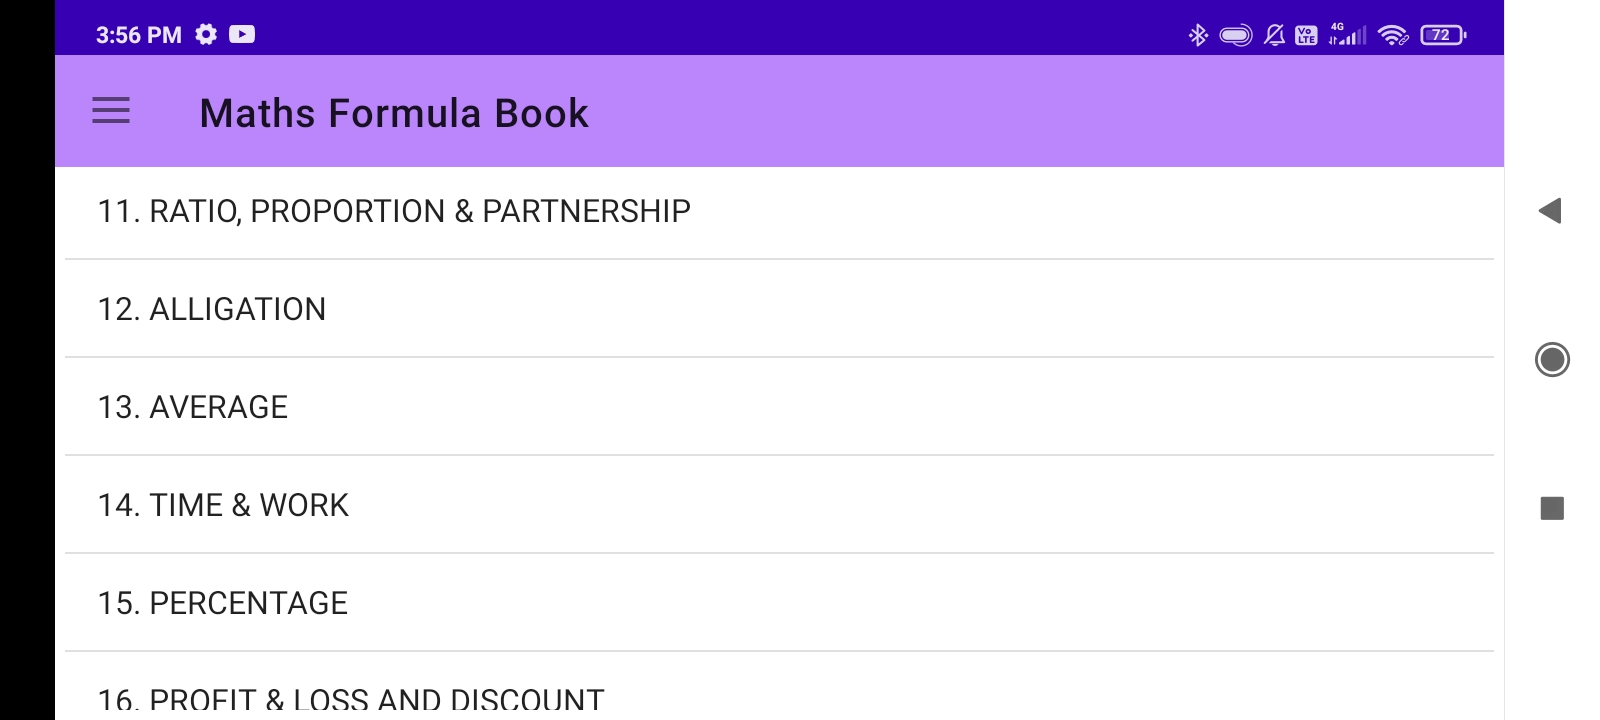
Task: Tap the battery level indicator
Action: tap(1442, 35)
